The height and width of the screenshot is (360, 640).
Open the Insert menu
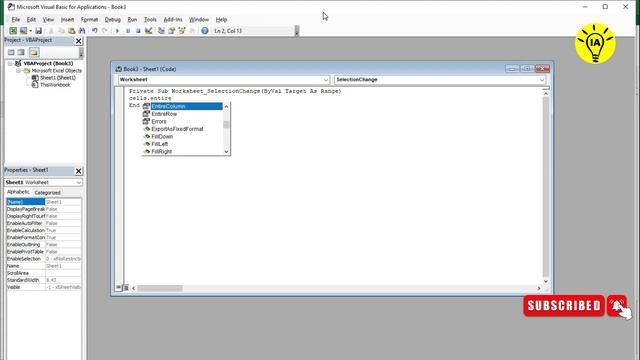(67, 20)
